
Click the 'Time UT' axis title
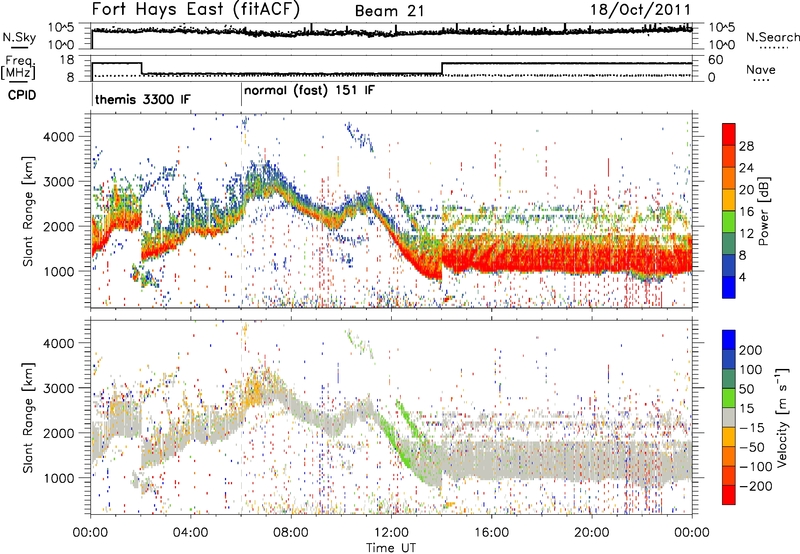[x=391, y=547]
